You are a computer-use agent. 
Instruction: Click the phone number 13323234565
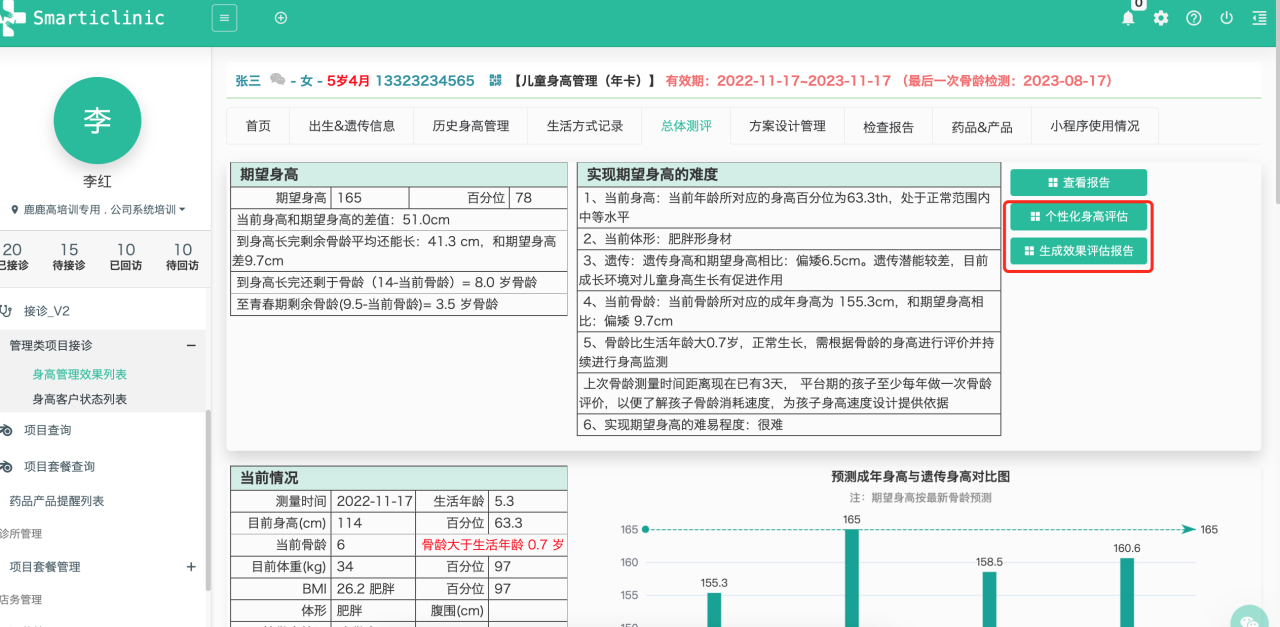tap(425, 81)
